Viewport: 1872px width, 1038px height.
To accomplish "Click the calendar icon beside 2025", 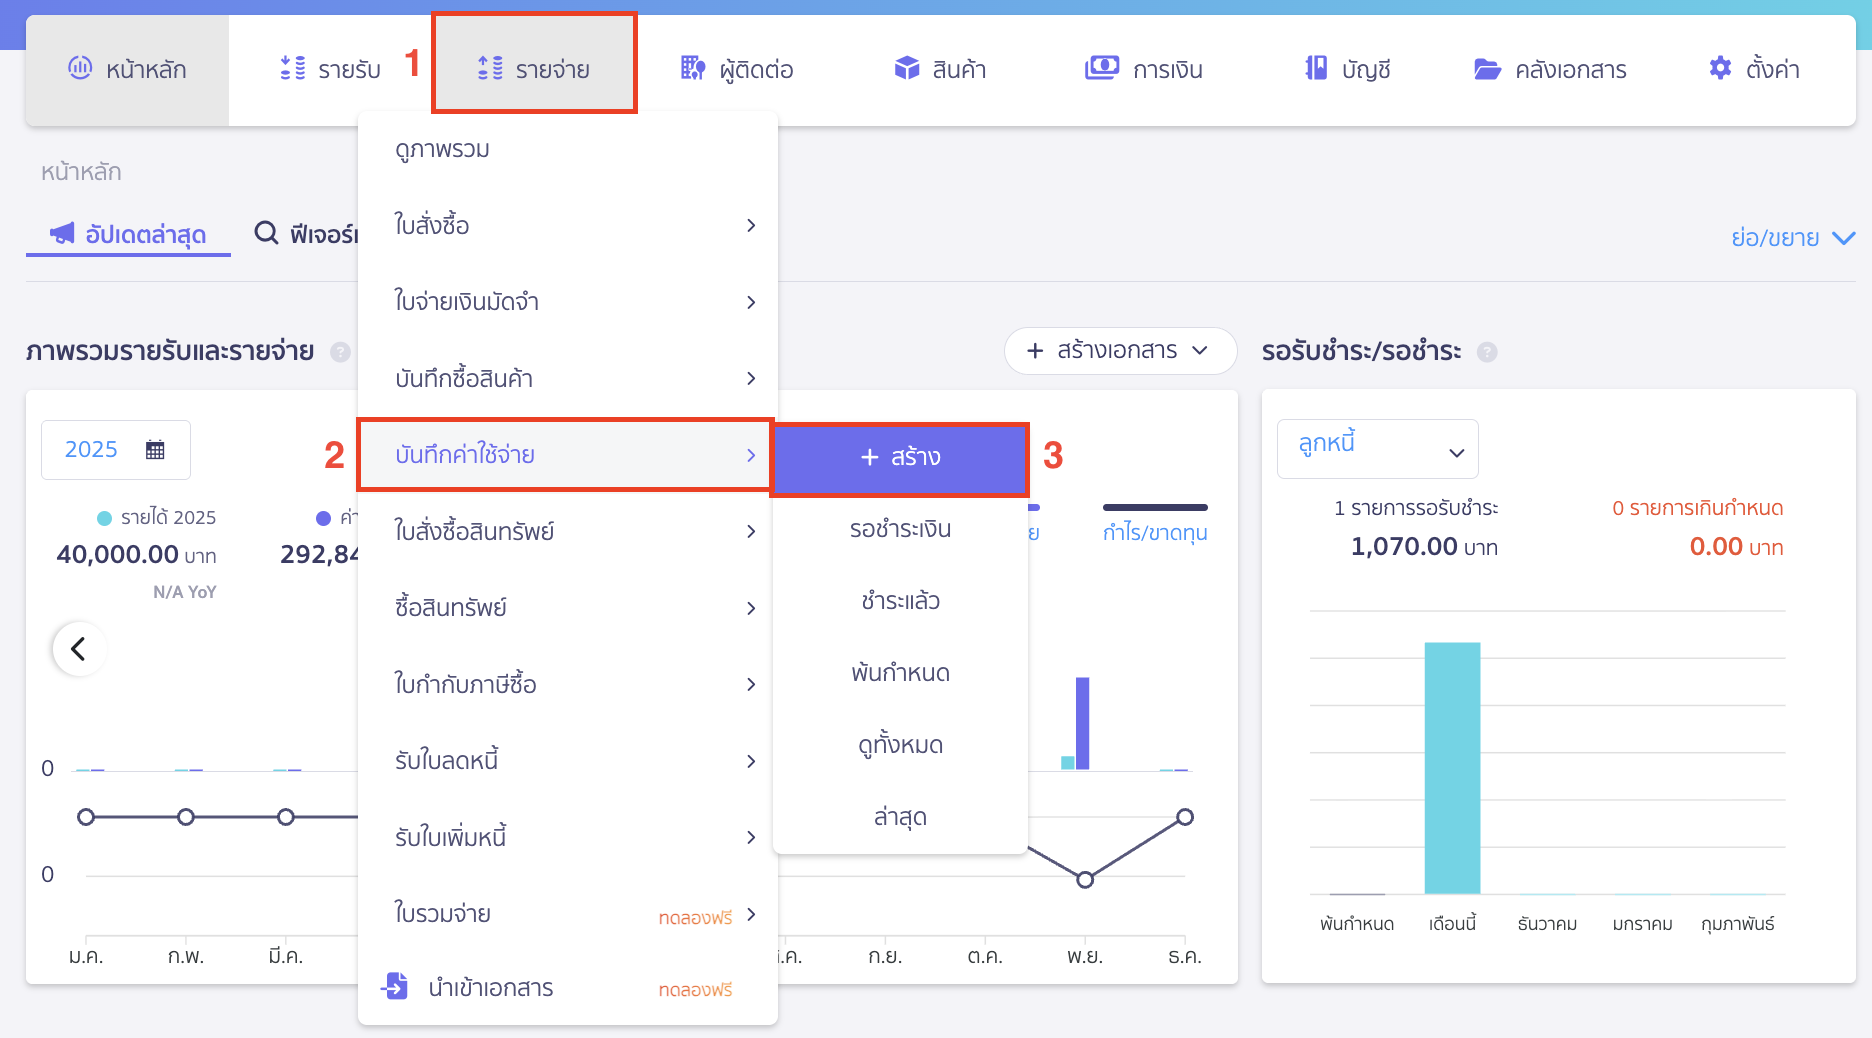I will pyautogui.click(x=155, y=450).
